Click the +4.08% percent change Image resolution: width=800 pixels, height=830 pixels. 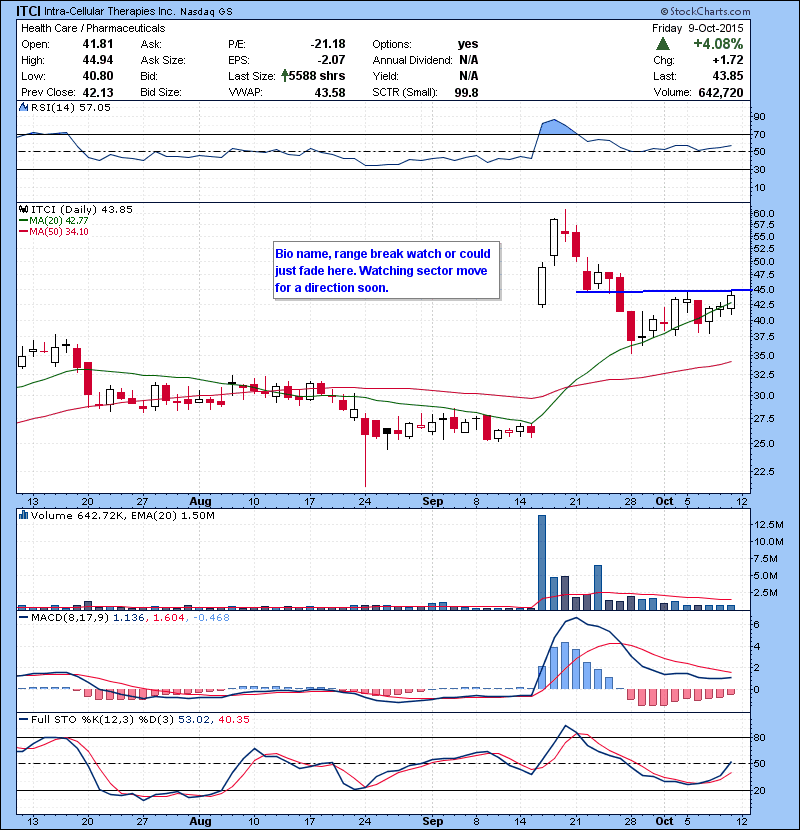pyautogui.click(x=718, y=44)
